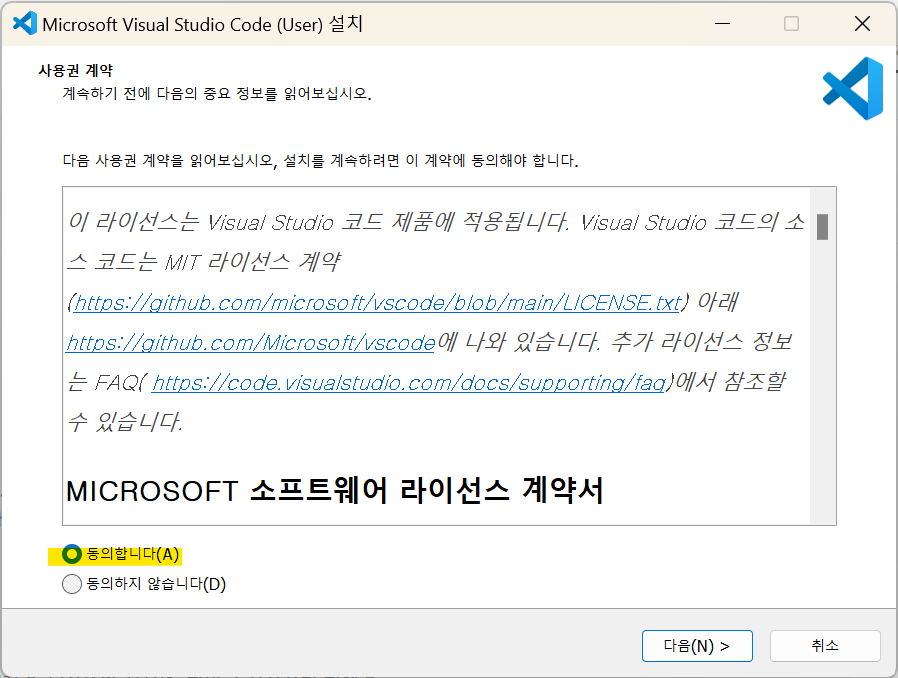Open the code.visualstudio.com supporting FAQ link

(409, 383)
